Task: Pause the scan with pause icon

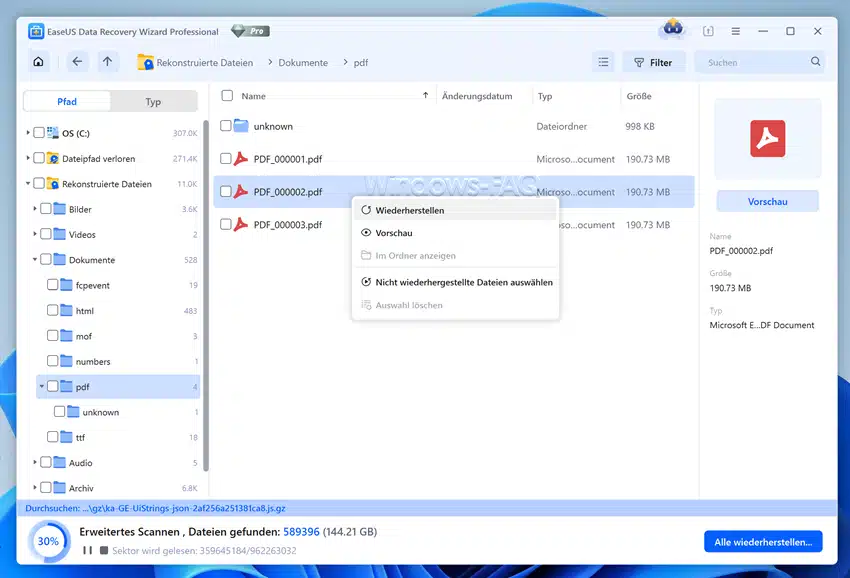Action: [87, 550]
